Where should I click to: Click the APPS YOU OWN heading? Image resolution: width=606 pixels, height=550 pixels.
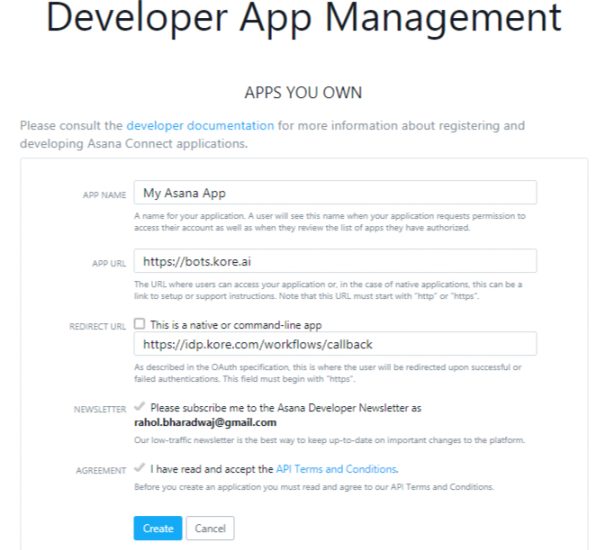(x=303, y=93)
